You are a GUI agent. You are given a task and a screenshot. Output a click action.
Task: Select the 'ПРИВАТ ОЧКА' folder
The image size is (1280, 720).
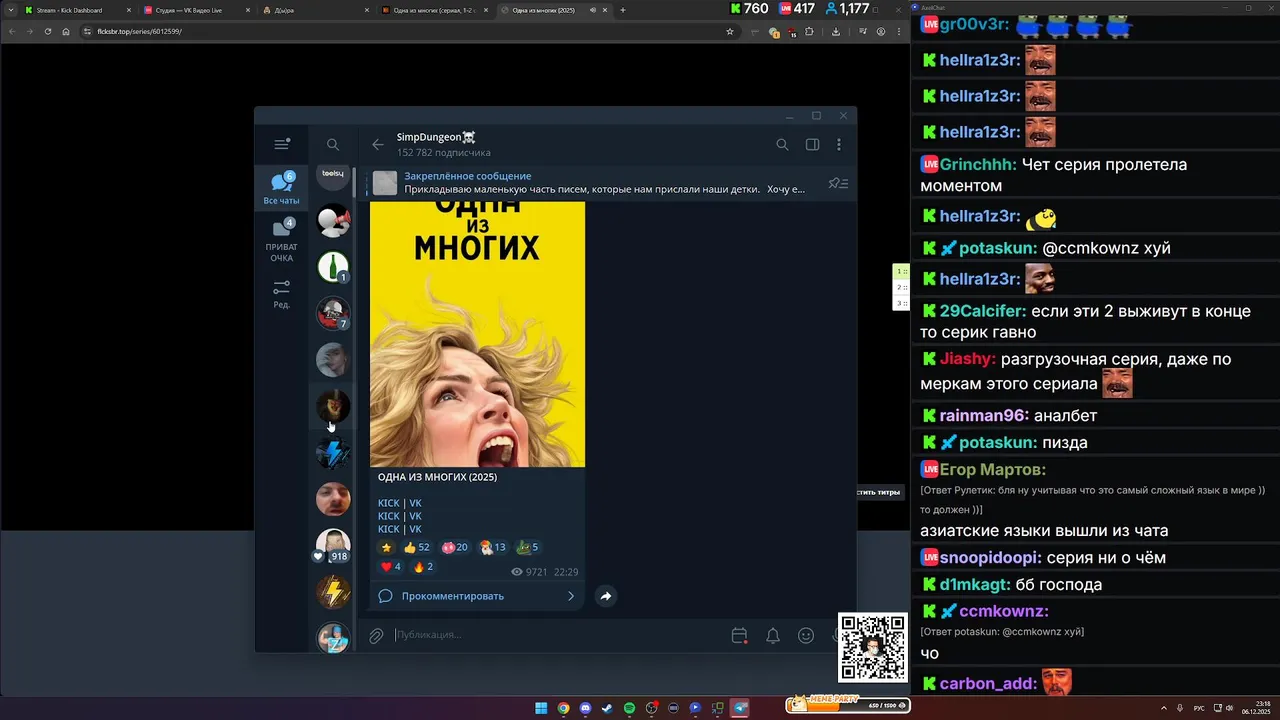coord(281,240)
